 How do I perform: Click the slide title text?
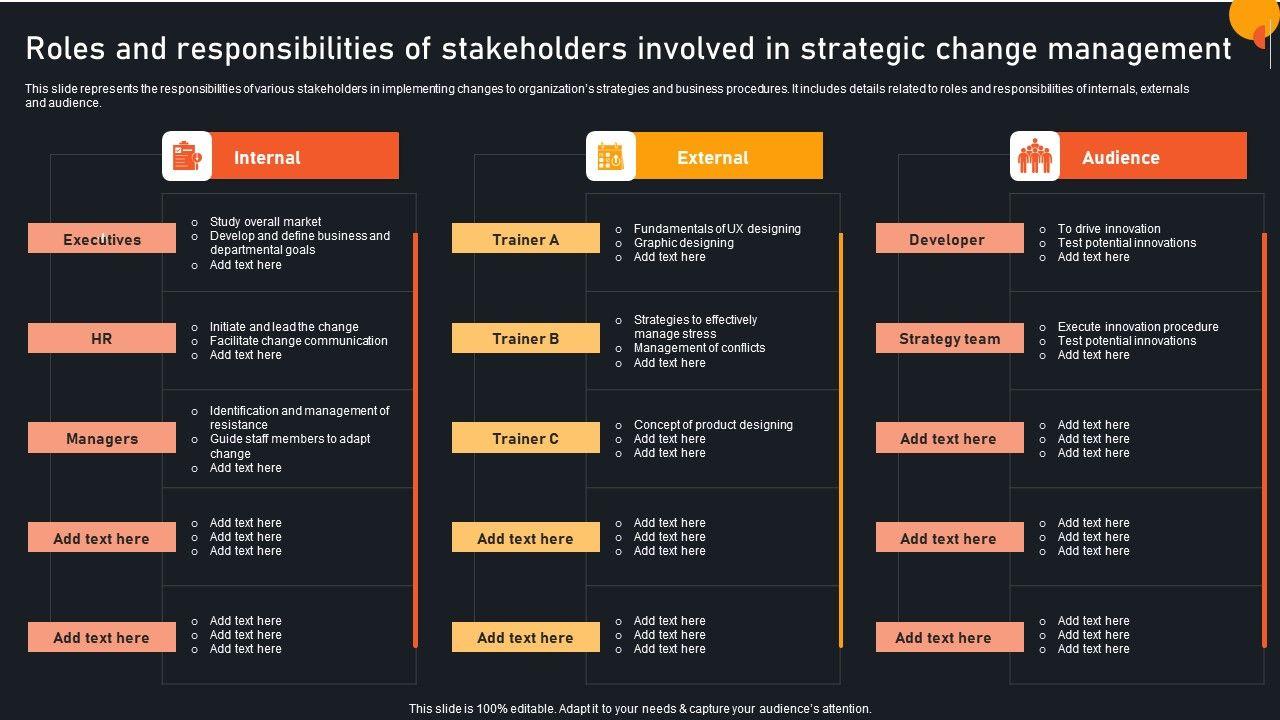tap(628, 48)
